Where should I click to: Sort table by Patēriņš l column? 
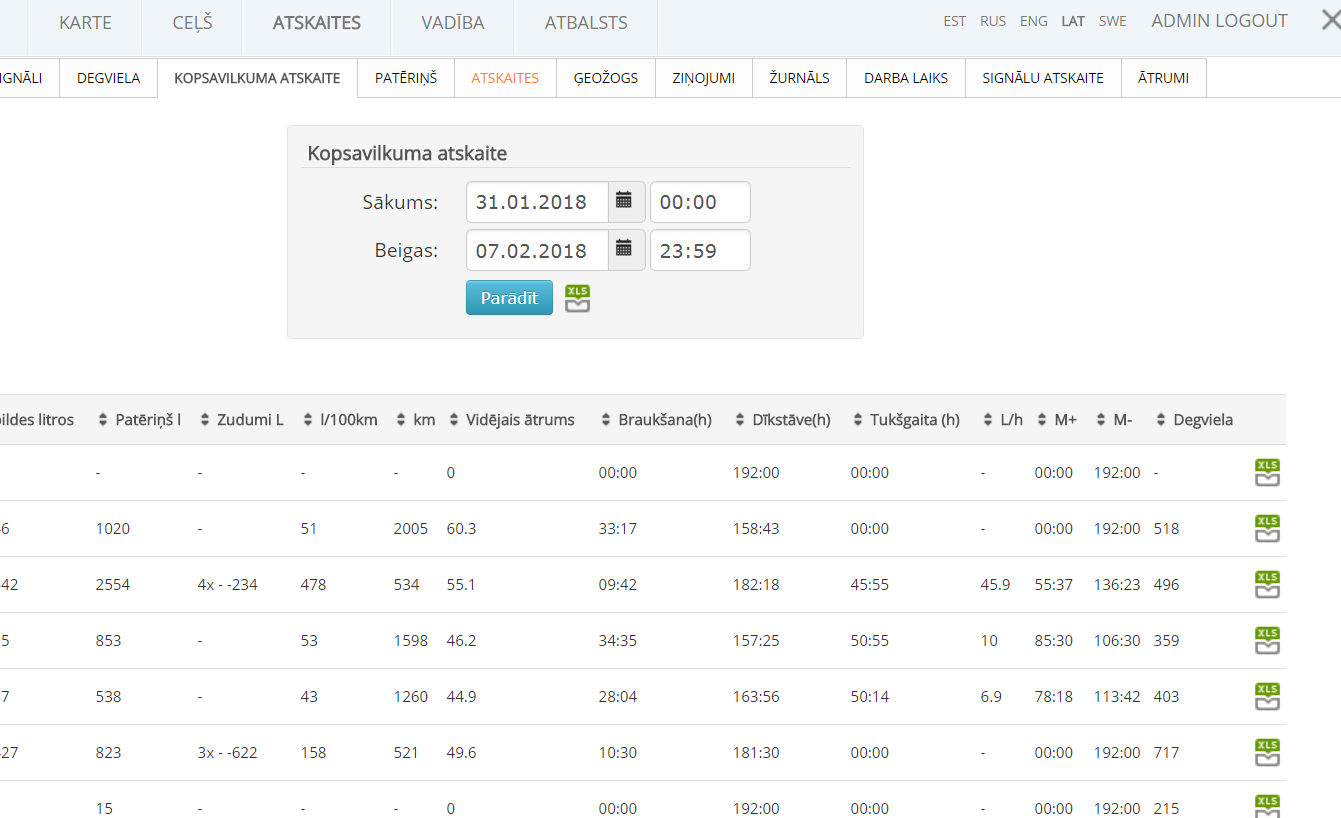[140, 420]
